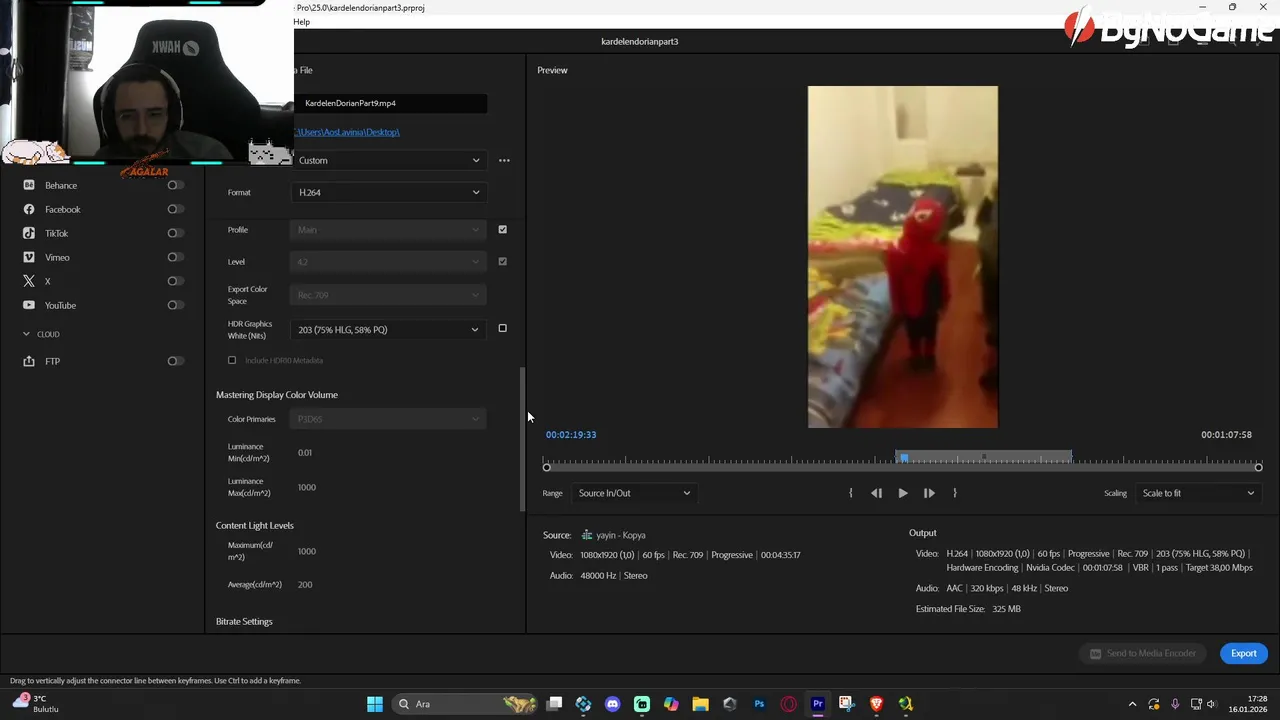Click the microphone icon in system tray
Screen dimensions: 1280x720
pyautogui.click(x=1175, y=704)
